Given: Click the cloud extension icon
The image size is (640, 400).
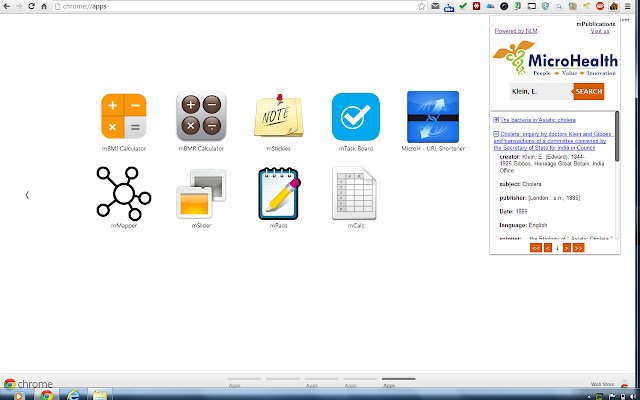Looking at the screenshot, I should tap(490, 6).
